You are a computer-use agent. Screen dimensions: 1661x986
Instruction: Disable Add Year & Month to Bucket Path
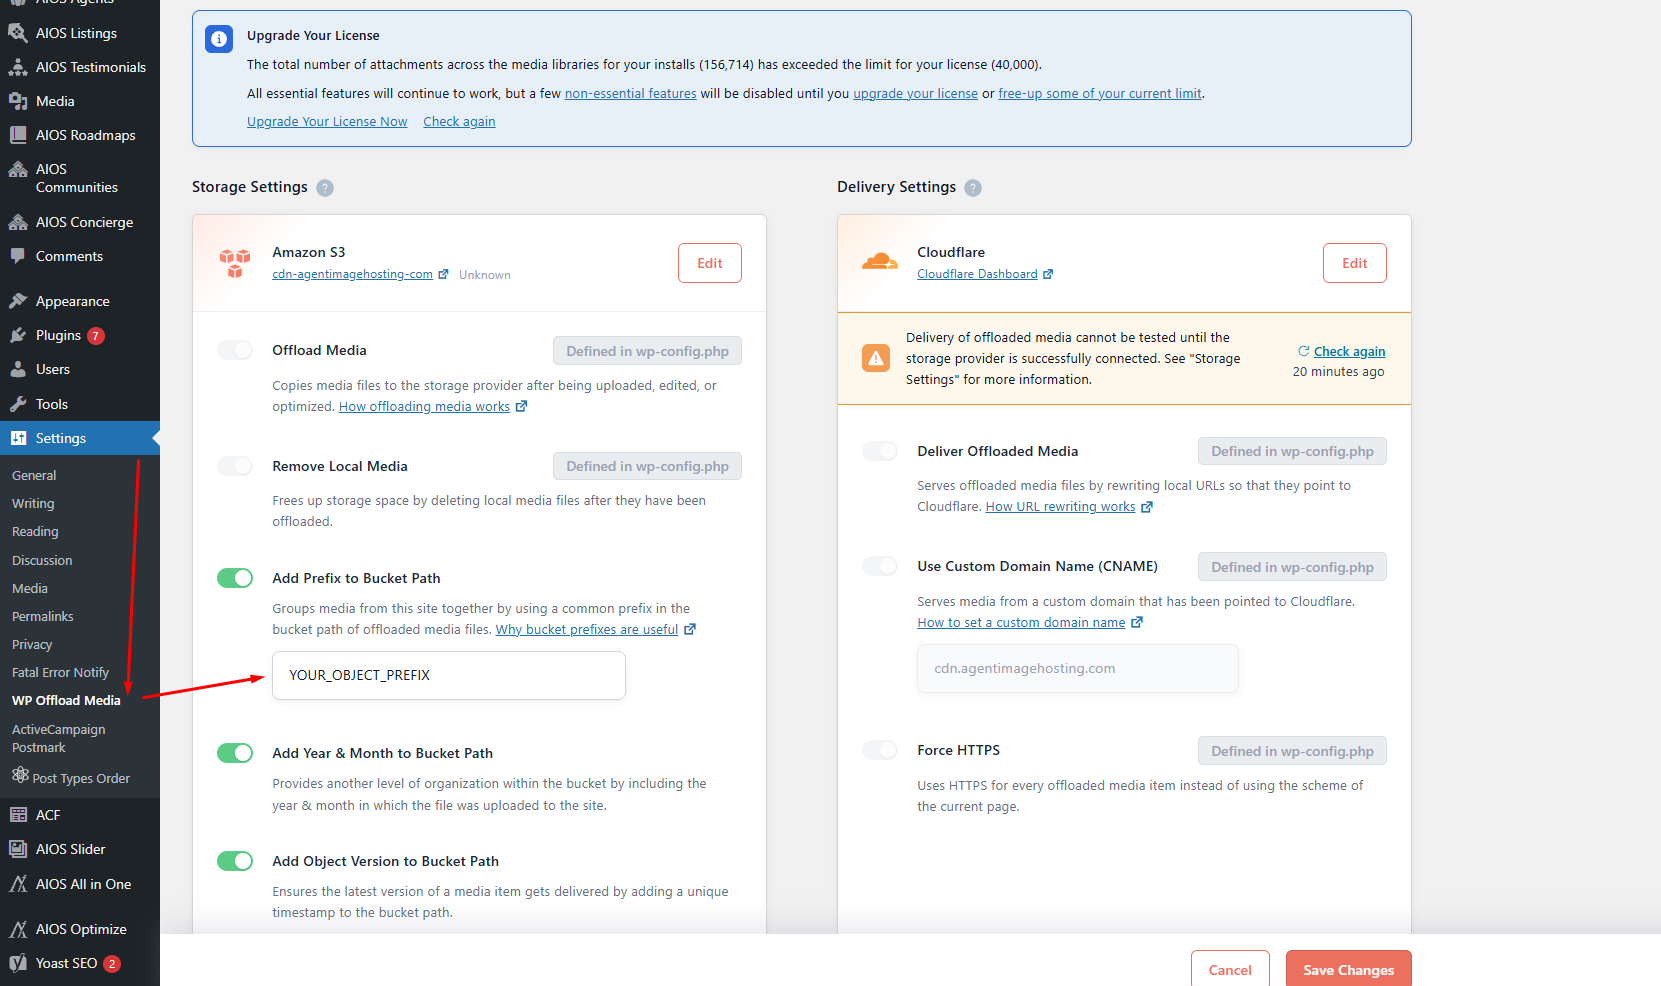(x=235, y=753)
